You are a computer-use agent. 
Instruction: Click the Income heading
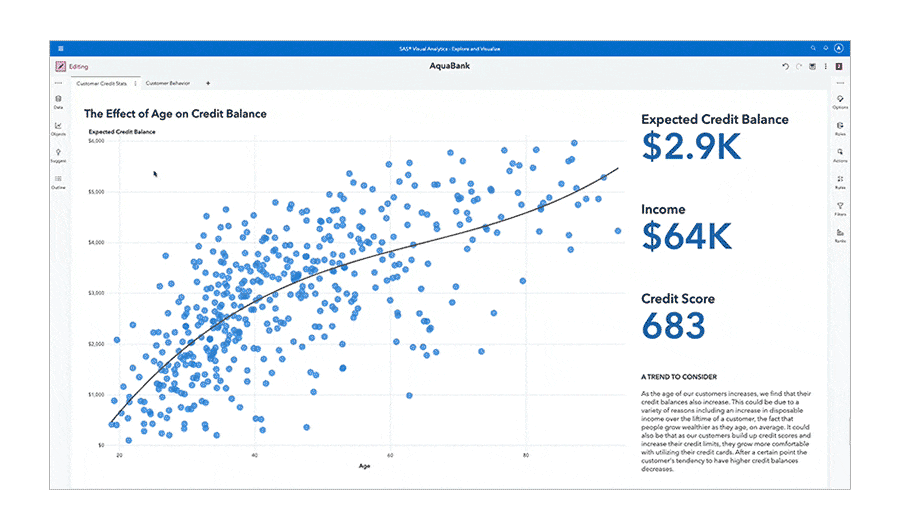point(663,209)
